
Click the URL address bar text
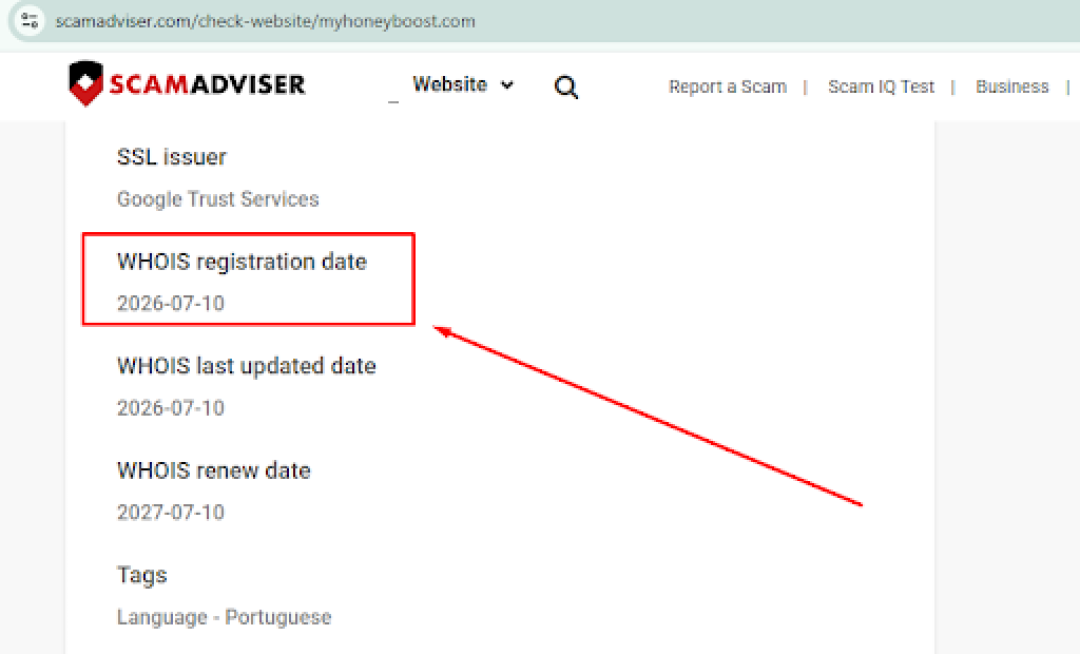click(265, 21)
